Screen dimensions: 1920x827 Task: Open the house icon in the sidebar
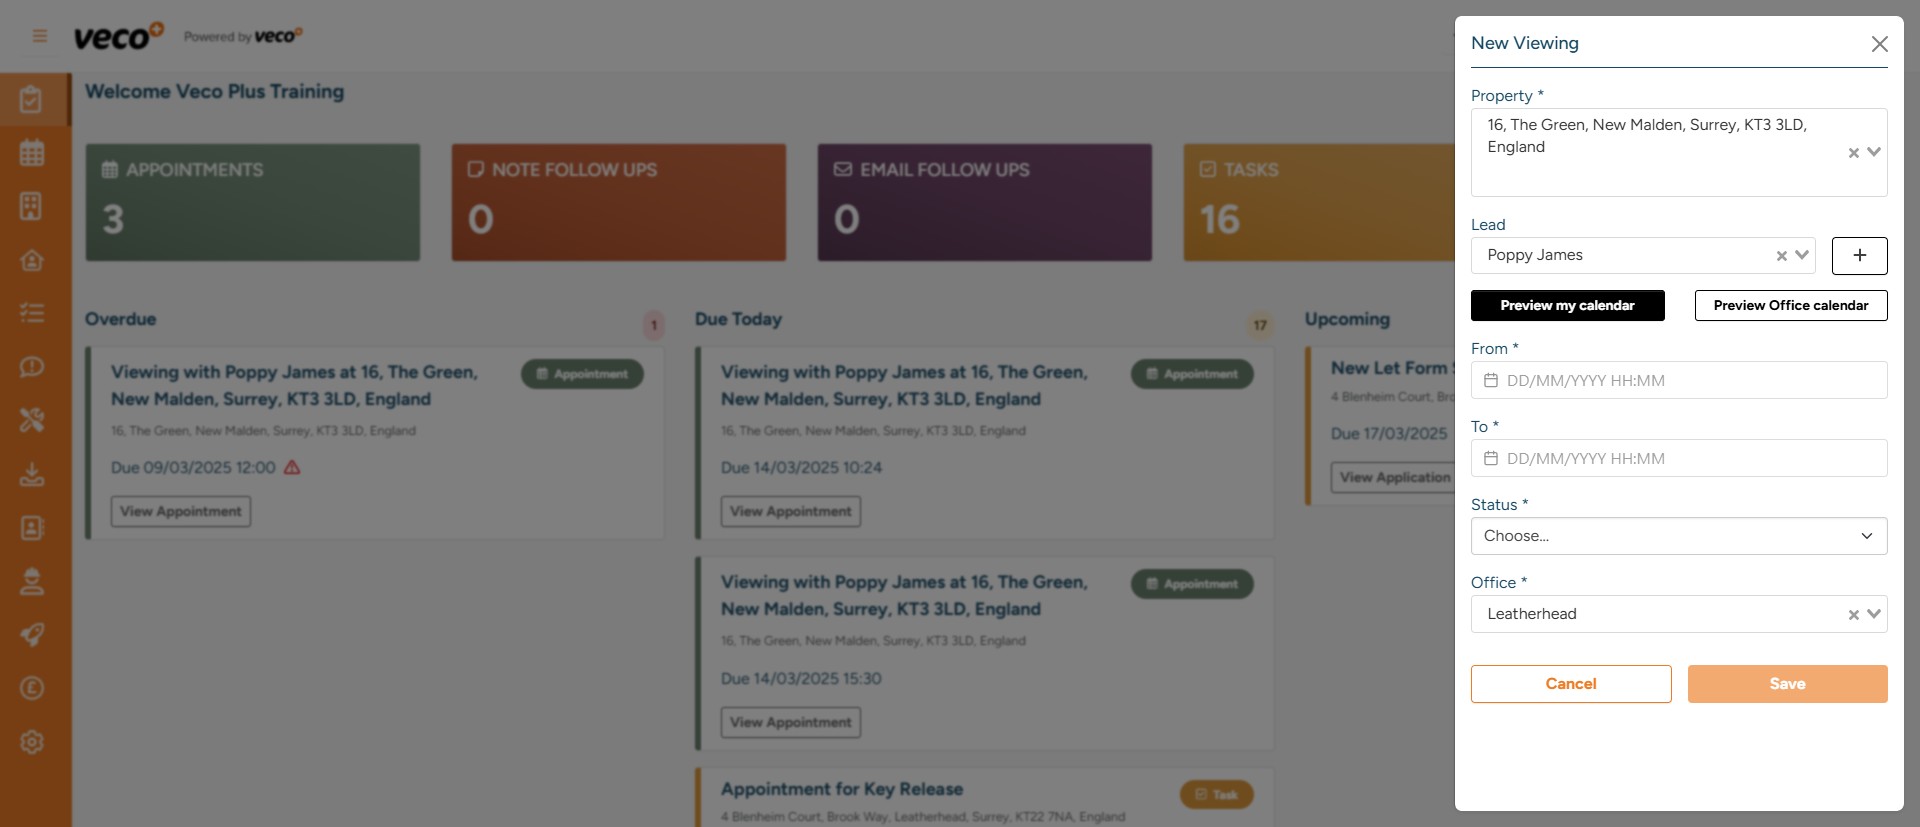(x=32, y=260)
